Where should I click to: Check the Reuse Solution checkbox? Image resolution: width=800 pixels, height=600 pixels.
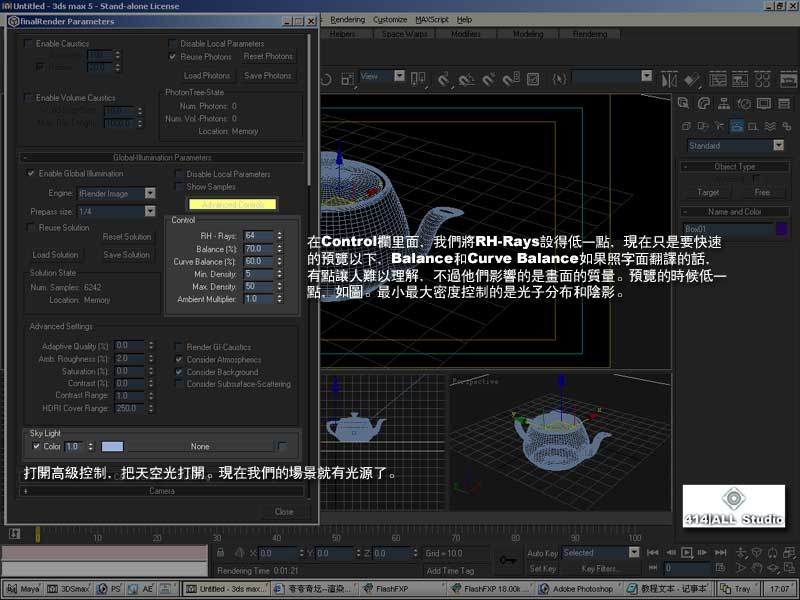tap(31, 228)
